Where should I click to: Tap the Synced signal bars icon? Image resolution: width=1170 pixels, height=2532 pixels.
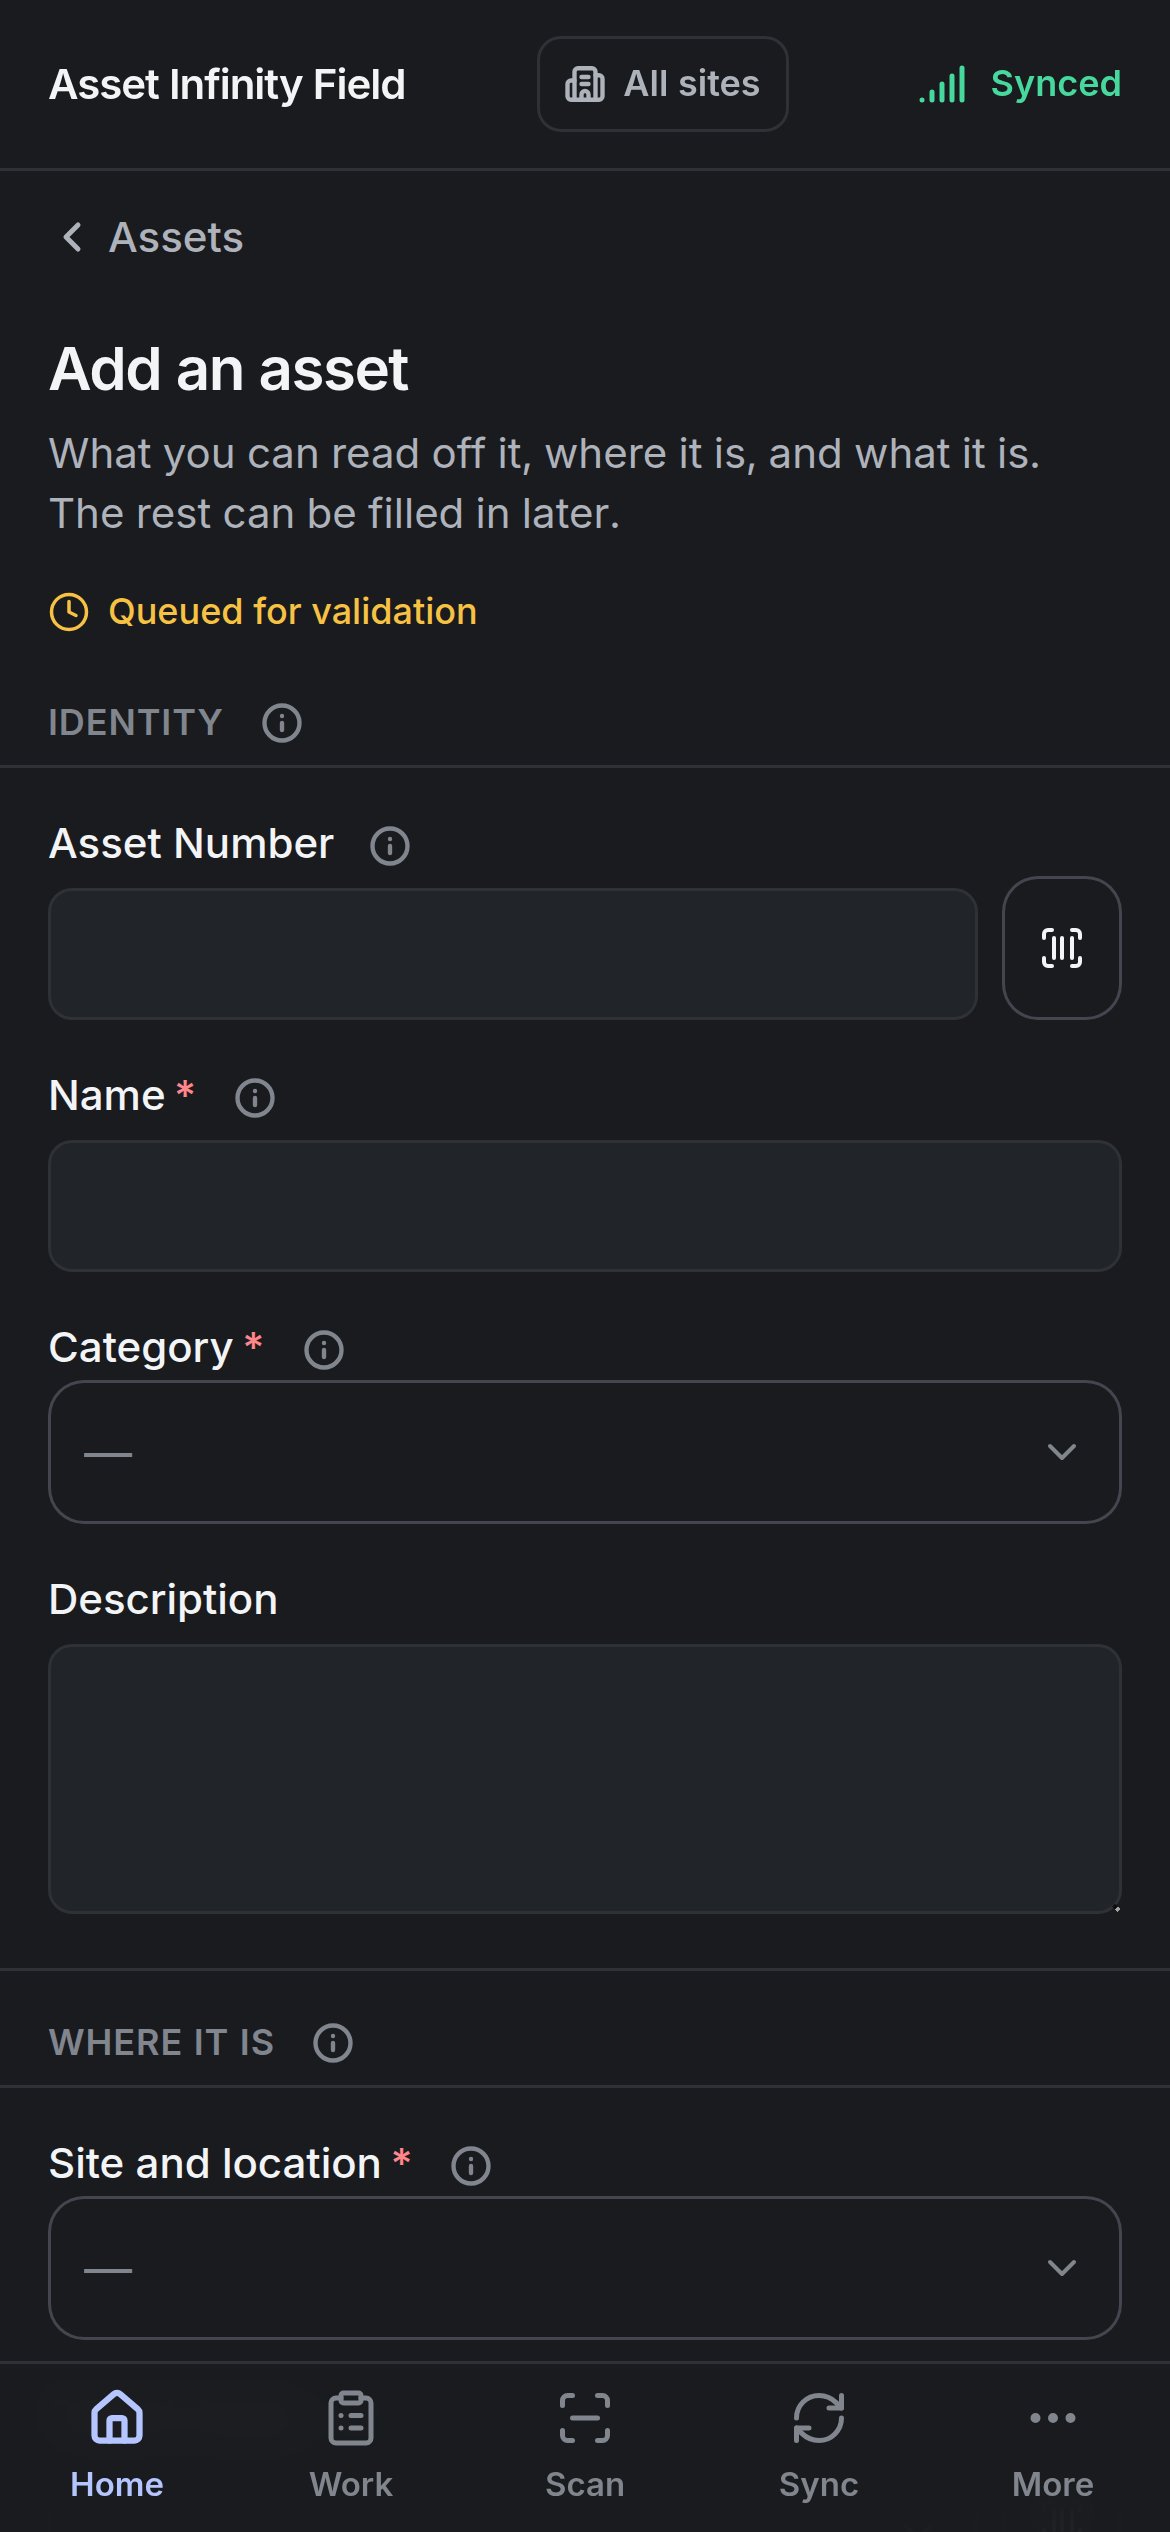[x=943, y=84]
